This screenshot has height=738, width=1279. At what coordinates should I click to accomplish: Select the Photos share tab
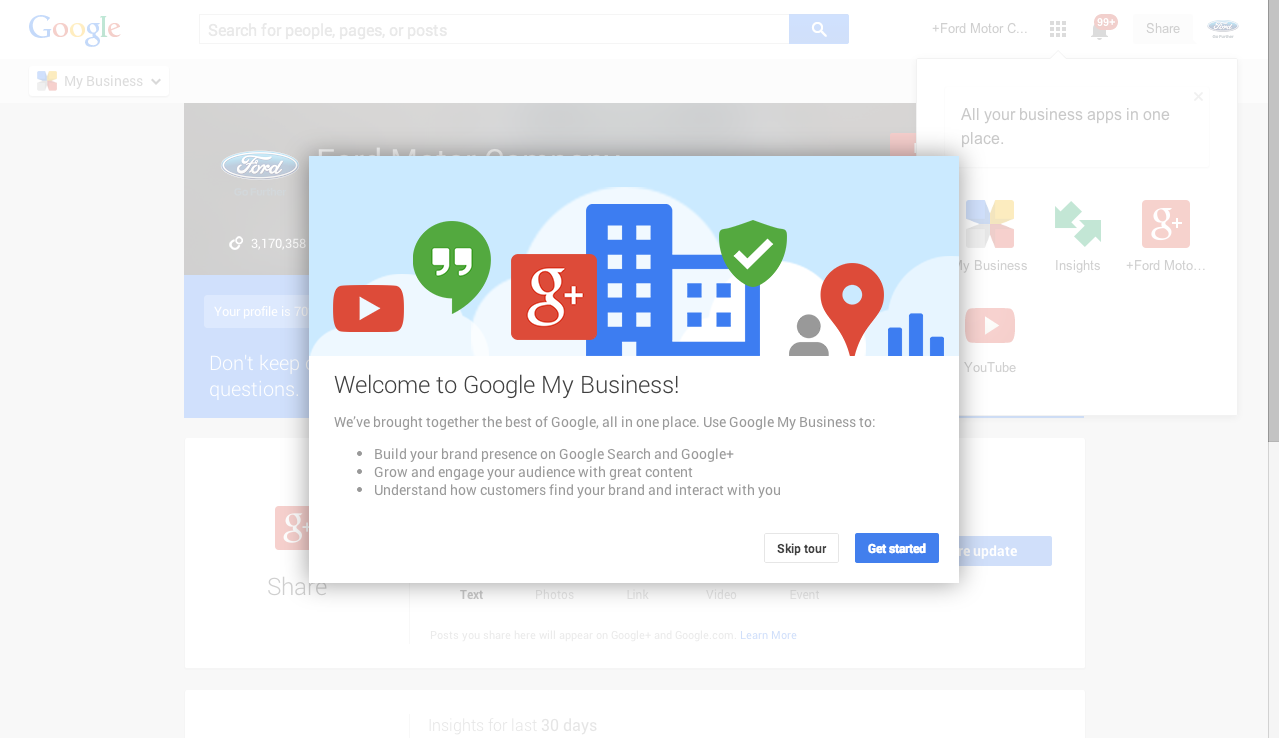coord(554,594)
